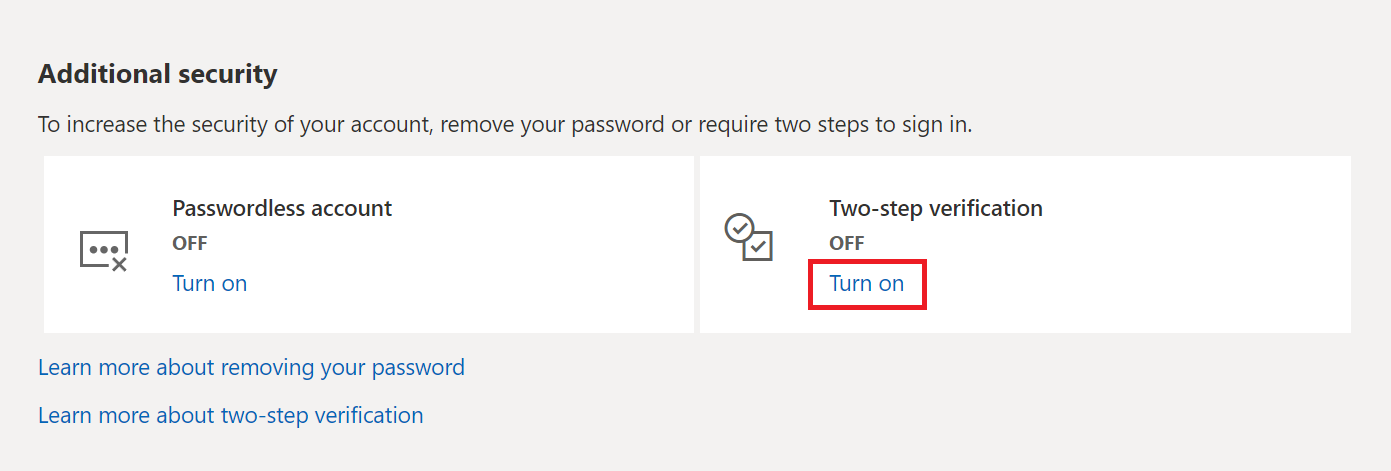The width and height of the screenshot is (1391, 471).
Task: Click the Passwordless account title text
Action: [x=282, y=208]
